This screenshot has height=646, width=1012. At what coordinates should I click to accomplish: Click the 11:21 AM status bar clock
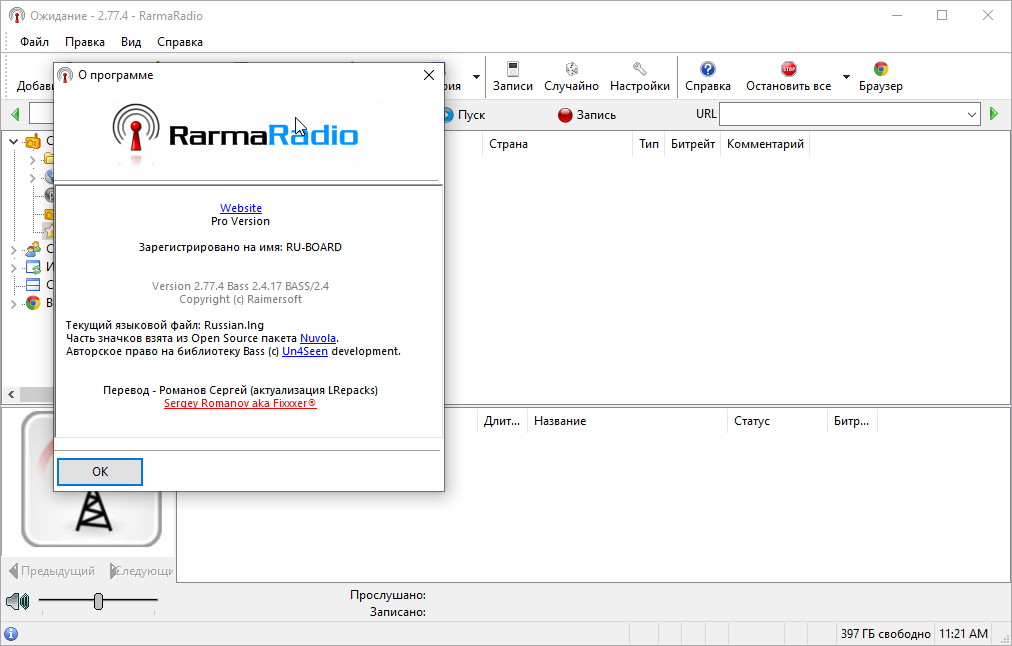tap(963, 634)
